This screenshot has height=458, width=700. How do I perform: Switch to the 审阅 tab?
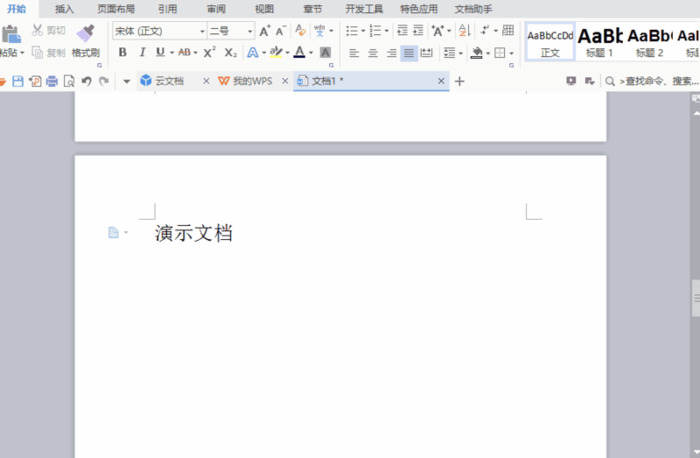(x=217, y=9)
